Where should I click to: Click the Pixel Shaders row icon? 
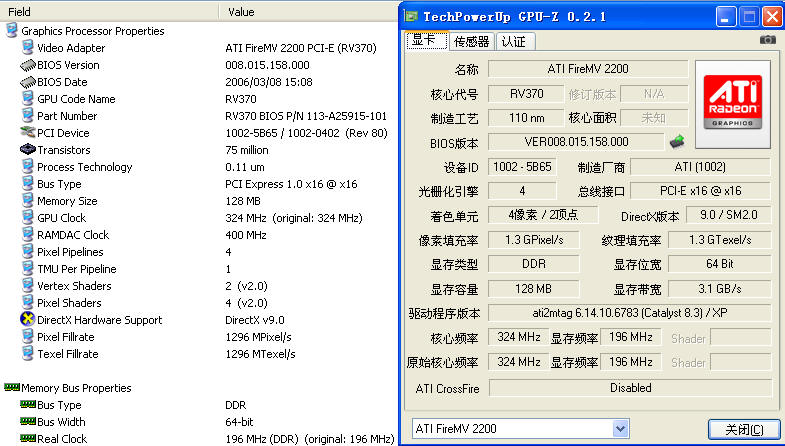pyautogui.click(x=28, y=303)
